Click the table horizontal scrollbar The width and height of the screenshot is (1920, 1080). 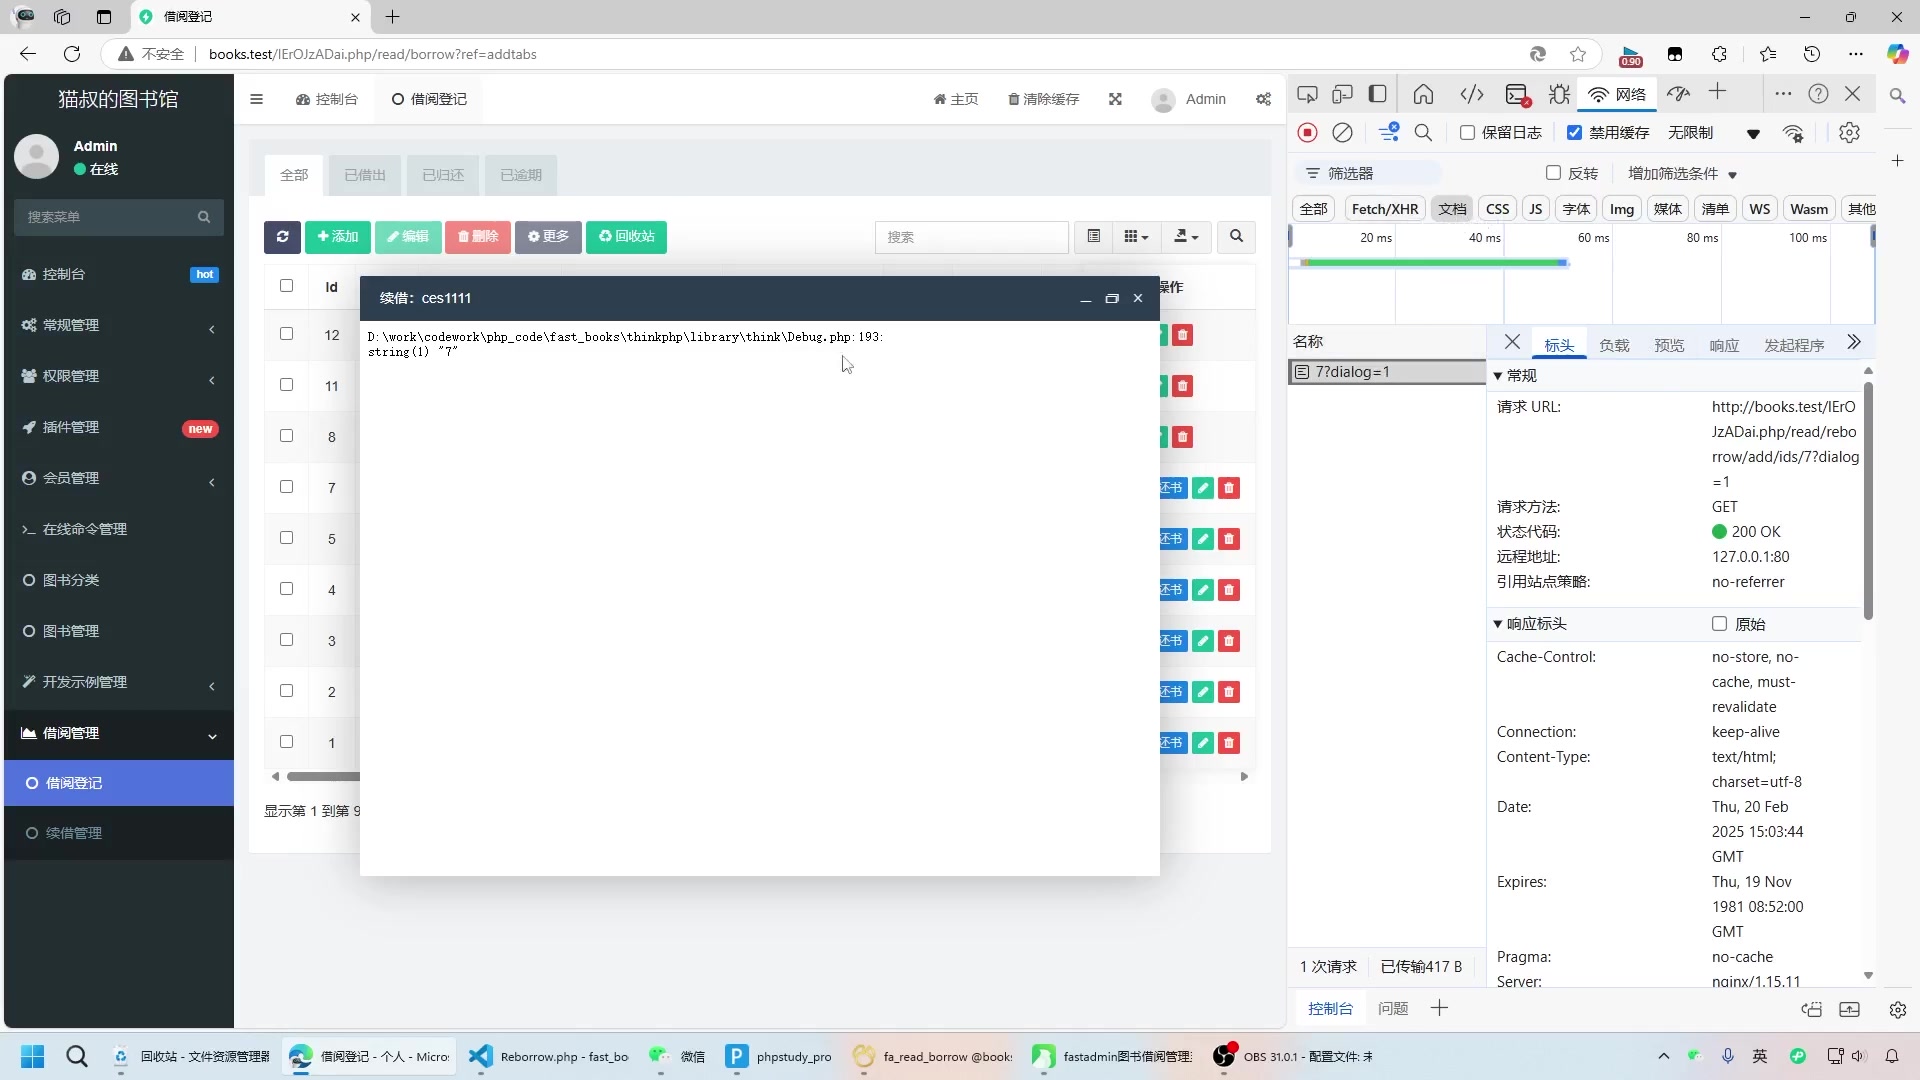click(322, 777)
